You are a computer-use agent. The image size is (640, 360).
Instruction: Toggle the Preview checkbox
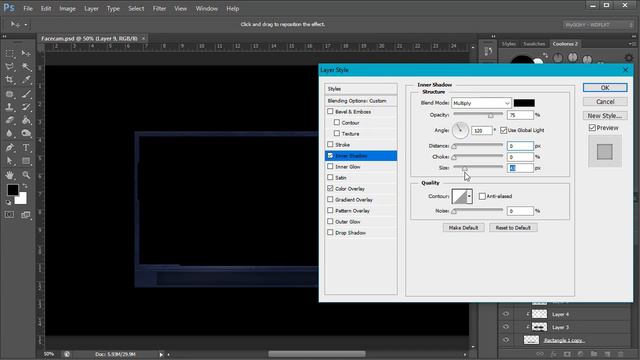pos(592,128)
